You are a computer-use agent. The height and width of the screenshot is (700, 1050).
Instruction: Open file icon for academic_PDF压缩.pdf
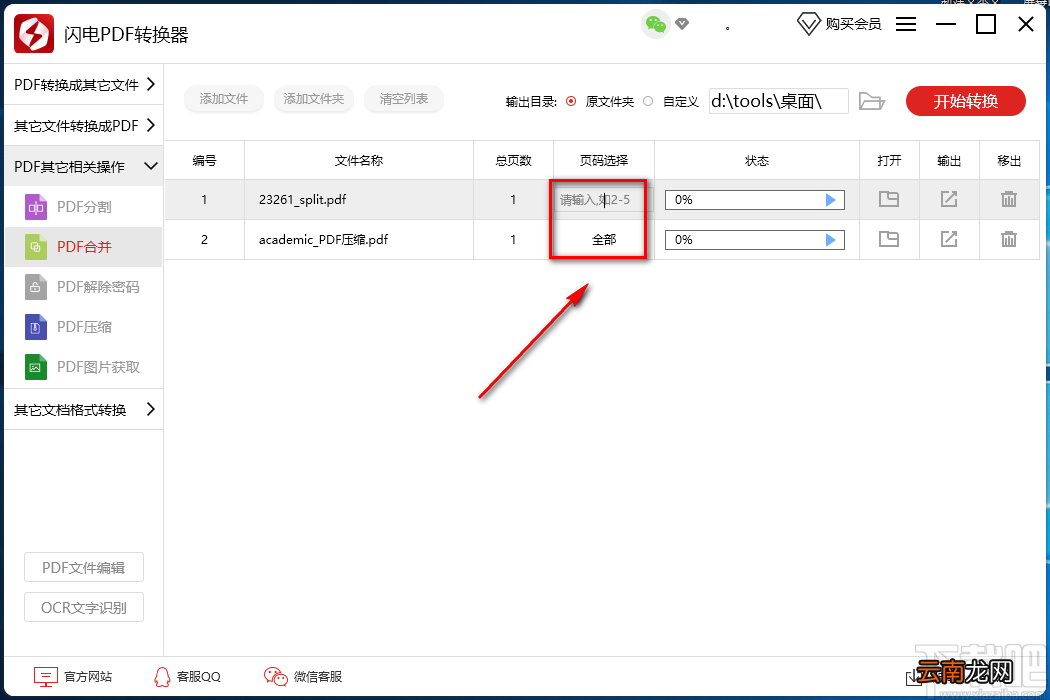[889, 239]
